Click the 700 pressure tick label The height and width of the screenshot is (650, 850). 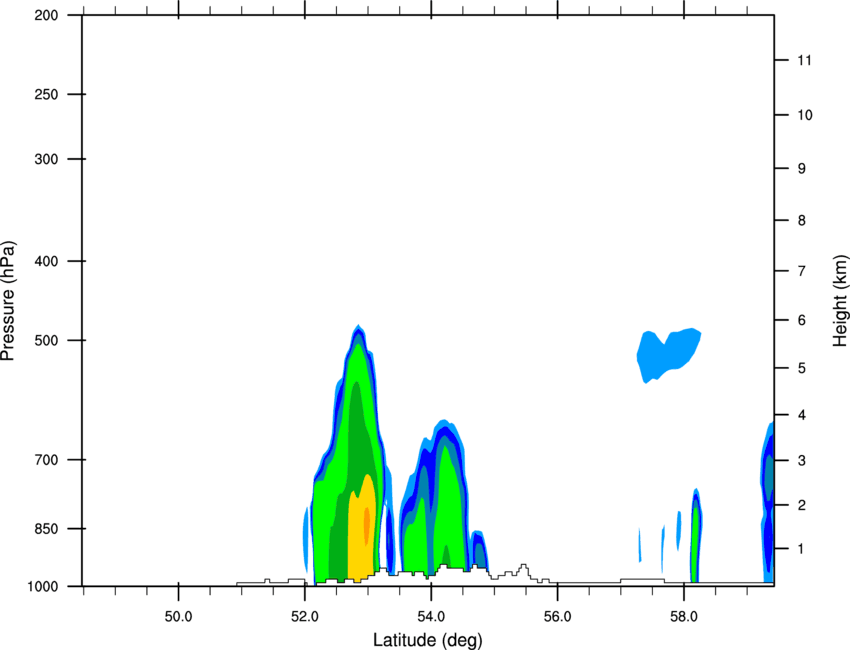pyautogui.click(x=46, y=460)
